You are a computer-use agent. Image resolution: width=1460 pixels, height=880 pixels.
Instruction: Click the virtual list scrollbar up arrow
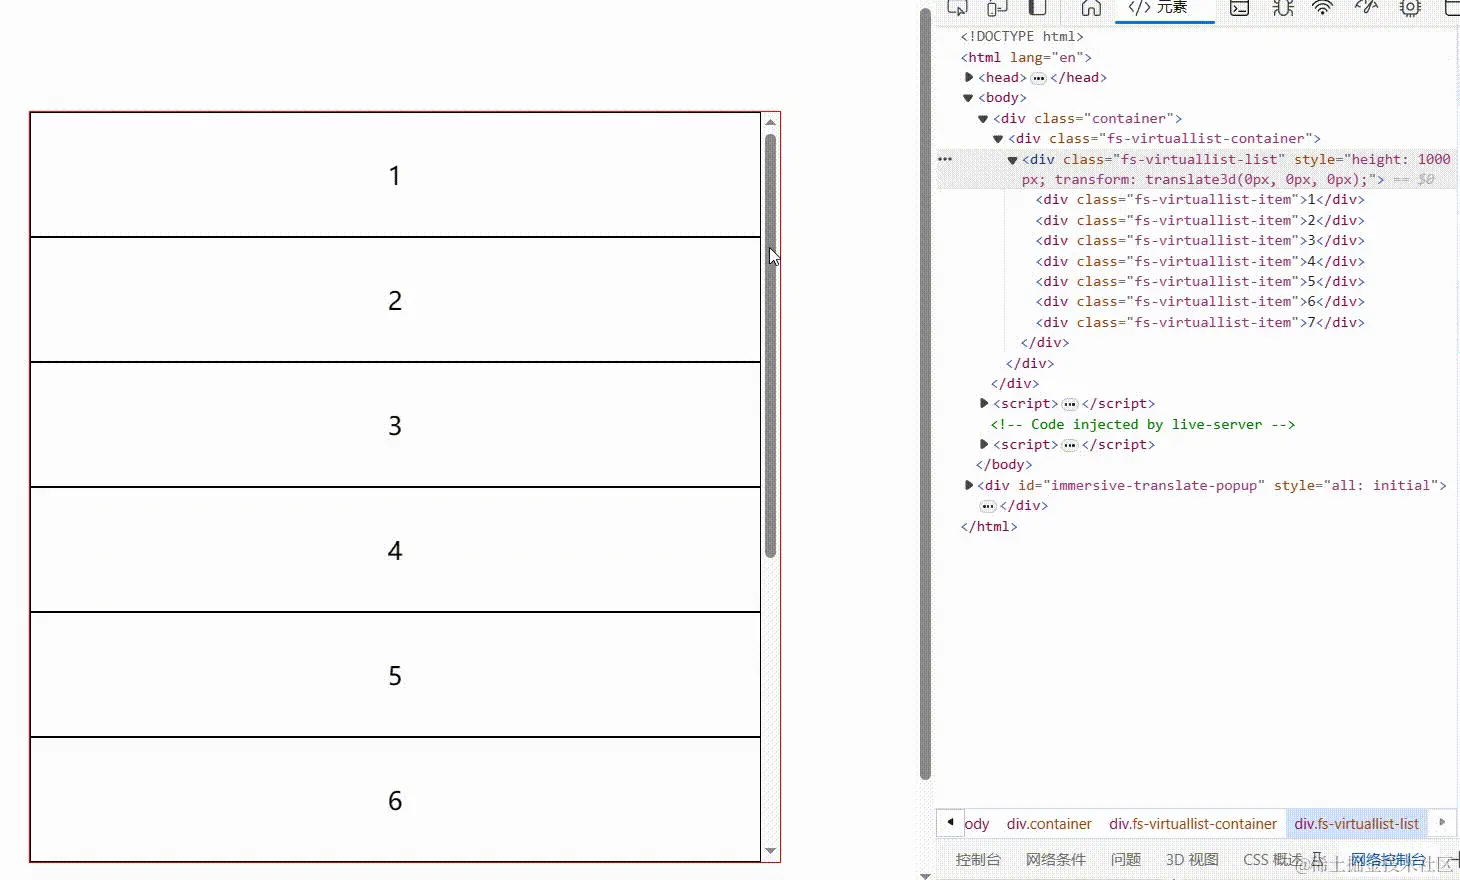click(770, 122)
